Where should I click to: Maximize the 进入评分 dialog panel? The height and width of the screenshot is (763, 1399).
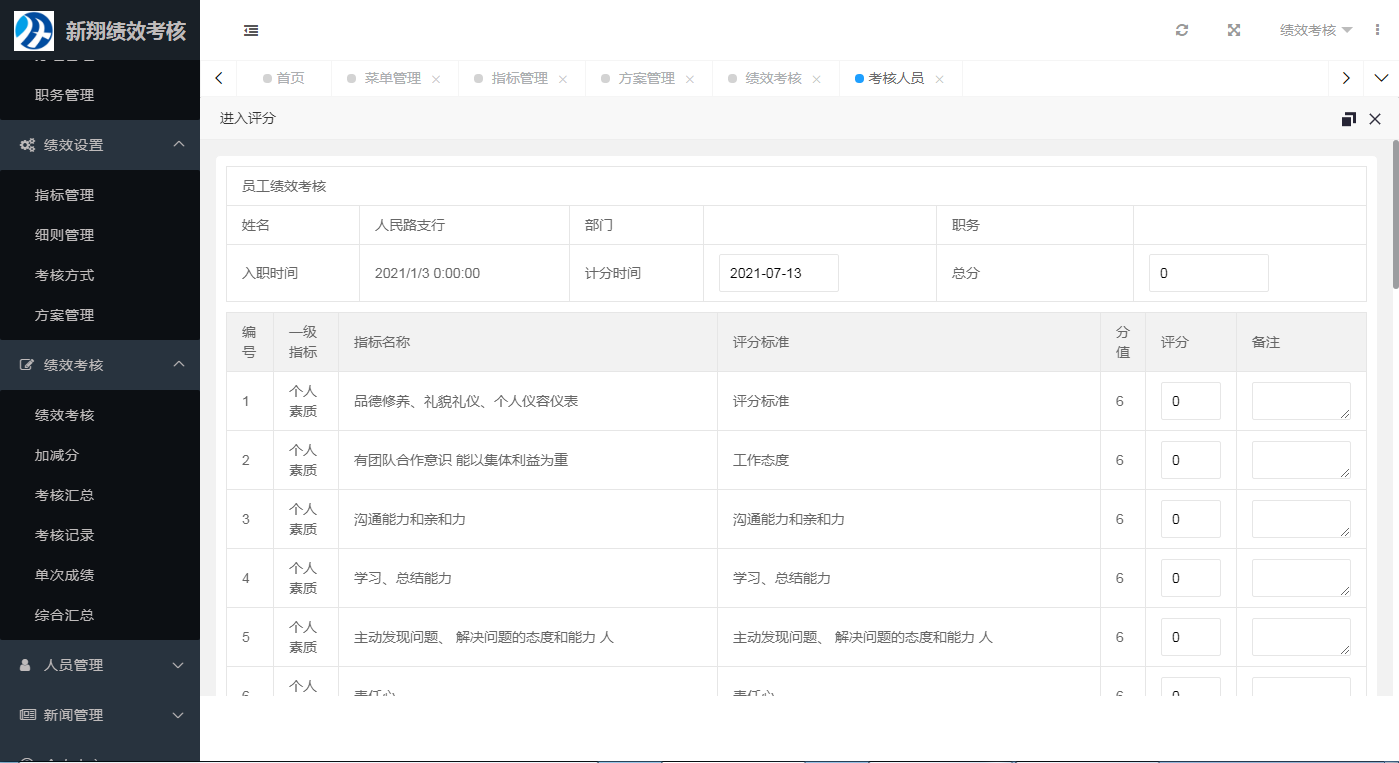[1348, 119]
